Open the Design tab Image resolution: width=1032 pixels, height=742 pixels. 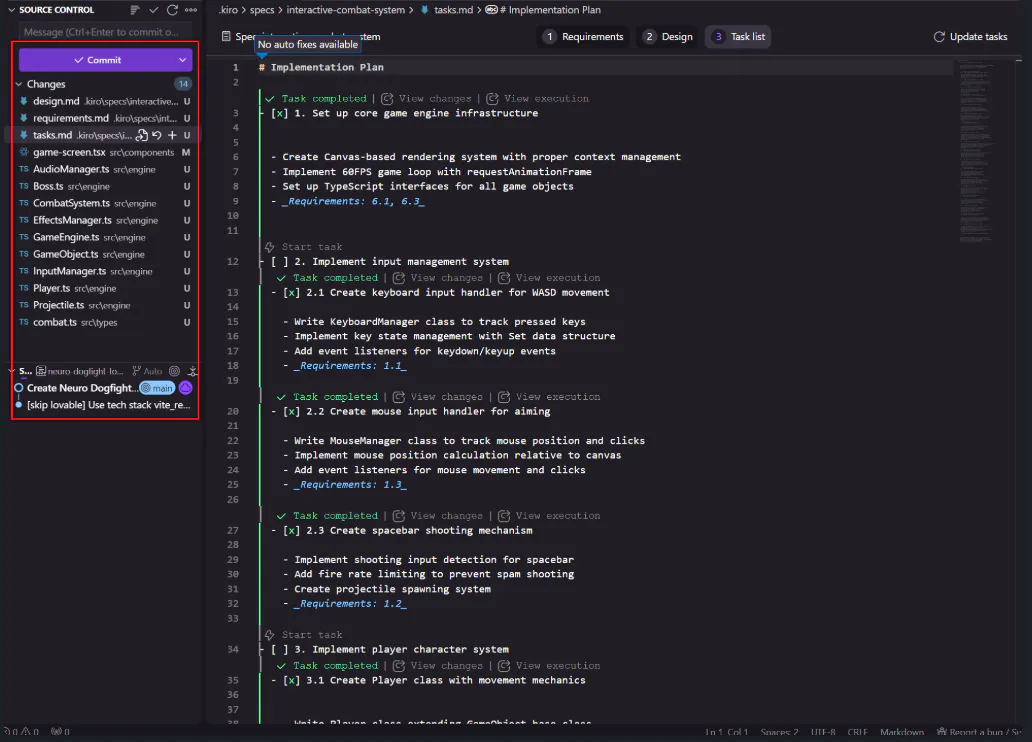(x=669, y=37)
